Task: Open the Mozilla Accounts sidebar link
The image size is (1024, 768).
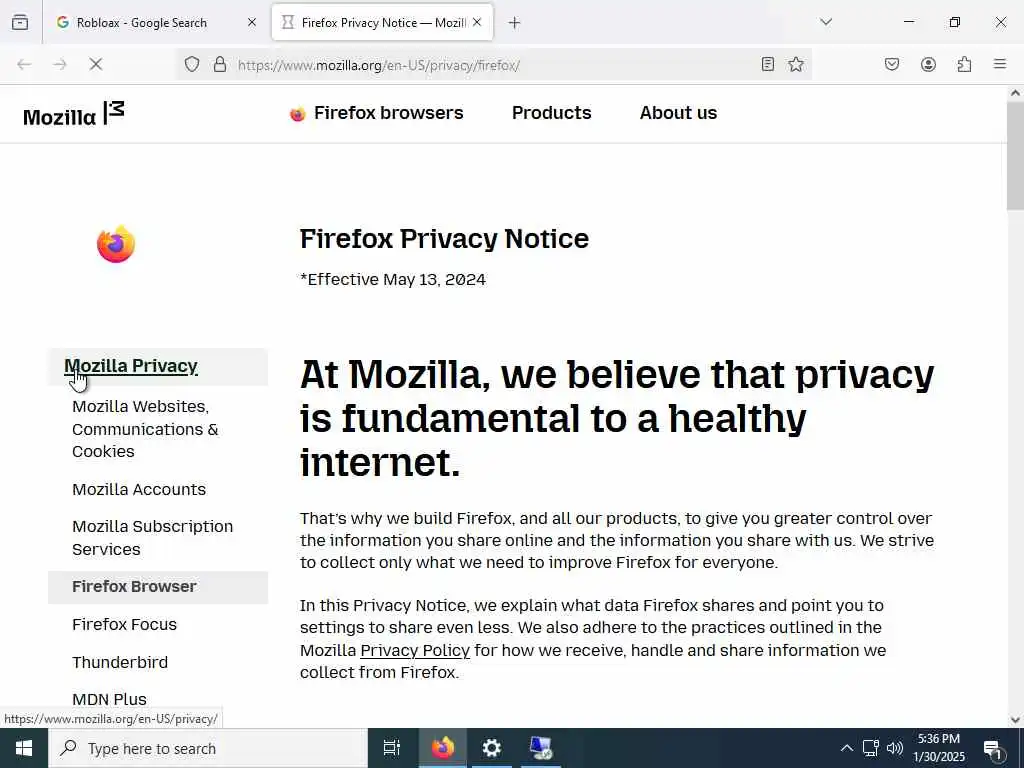Action: 139,489
